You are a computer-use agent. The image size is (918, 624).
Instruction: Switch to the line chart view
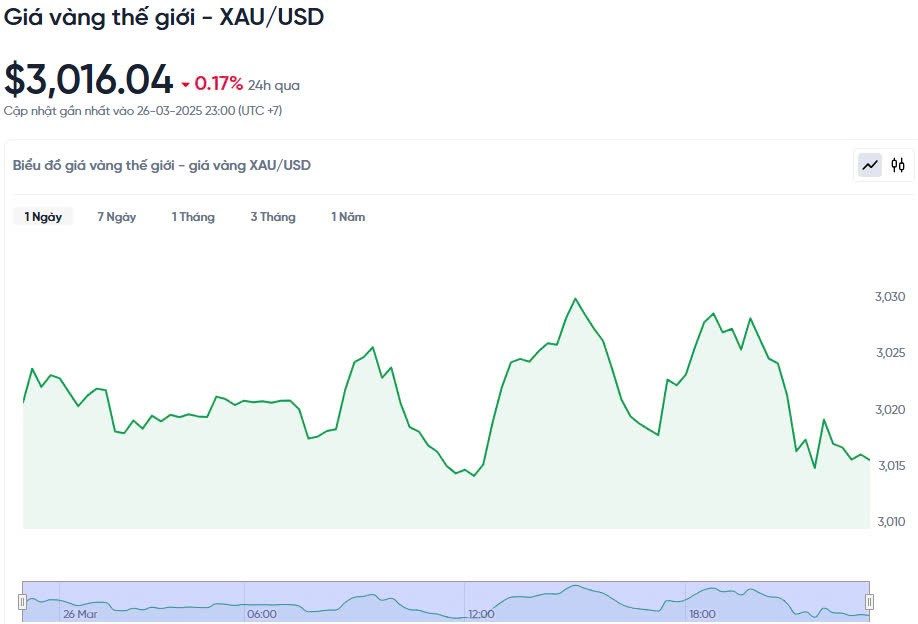click(870, 165)
